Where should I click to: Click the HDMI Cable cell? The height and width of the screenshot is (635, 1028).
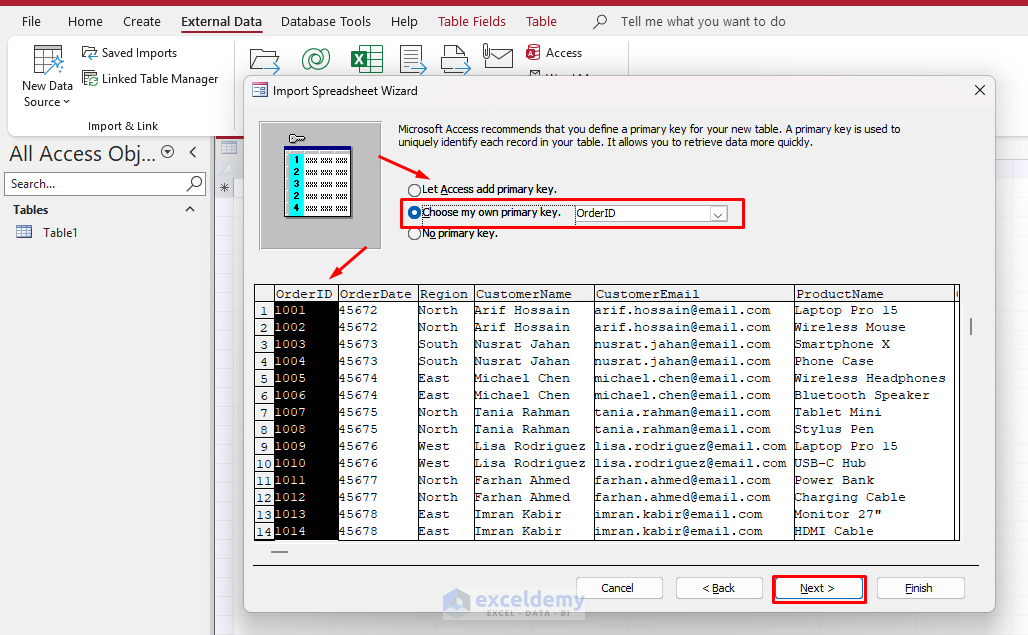click(x=874, y=531)
